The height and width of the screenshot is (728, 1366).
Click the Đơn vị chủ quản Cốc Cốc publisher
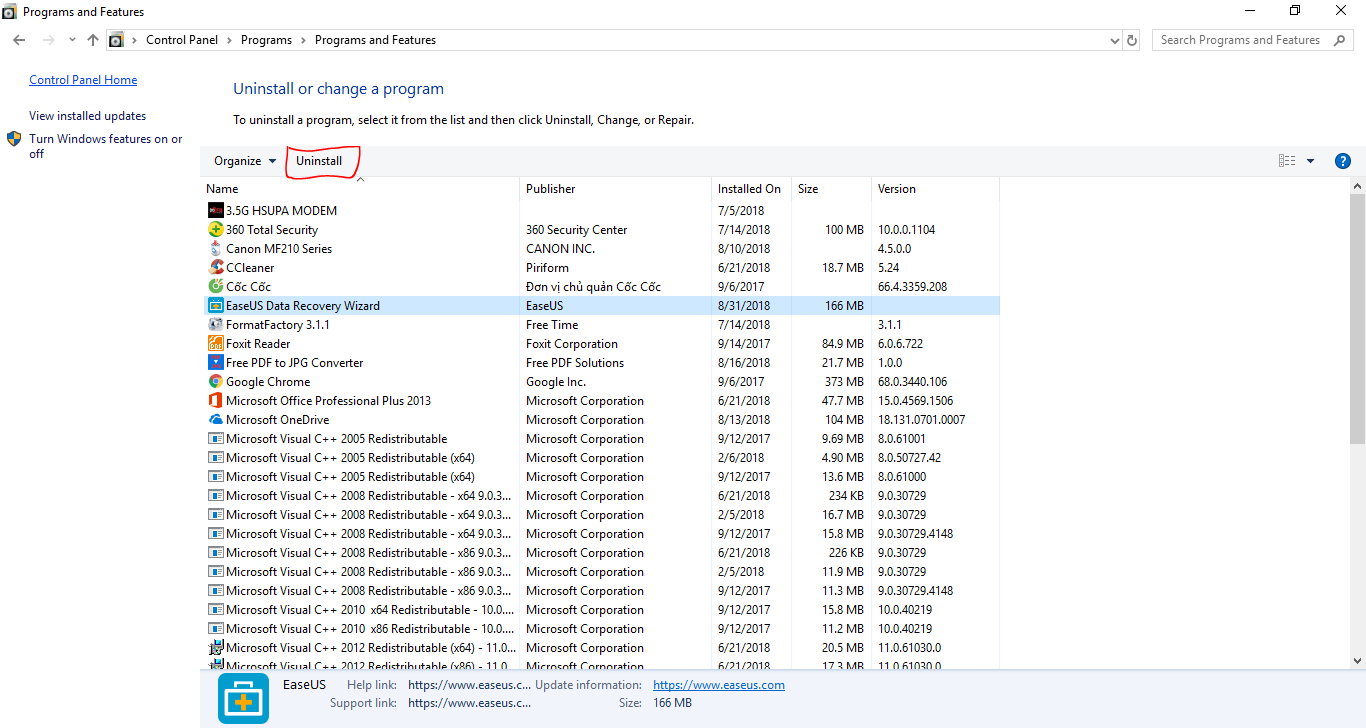click(x=593, y=287)
